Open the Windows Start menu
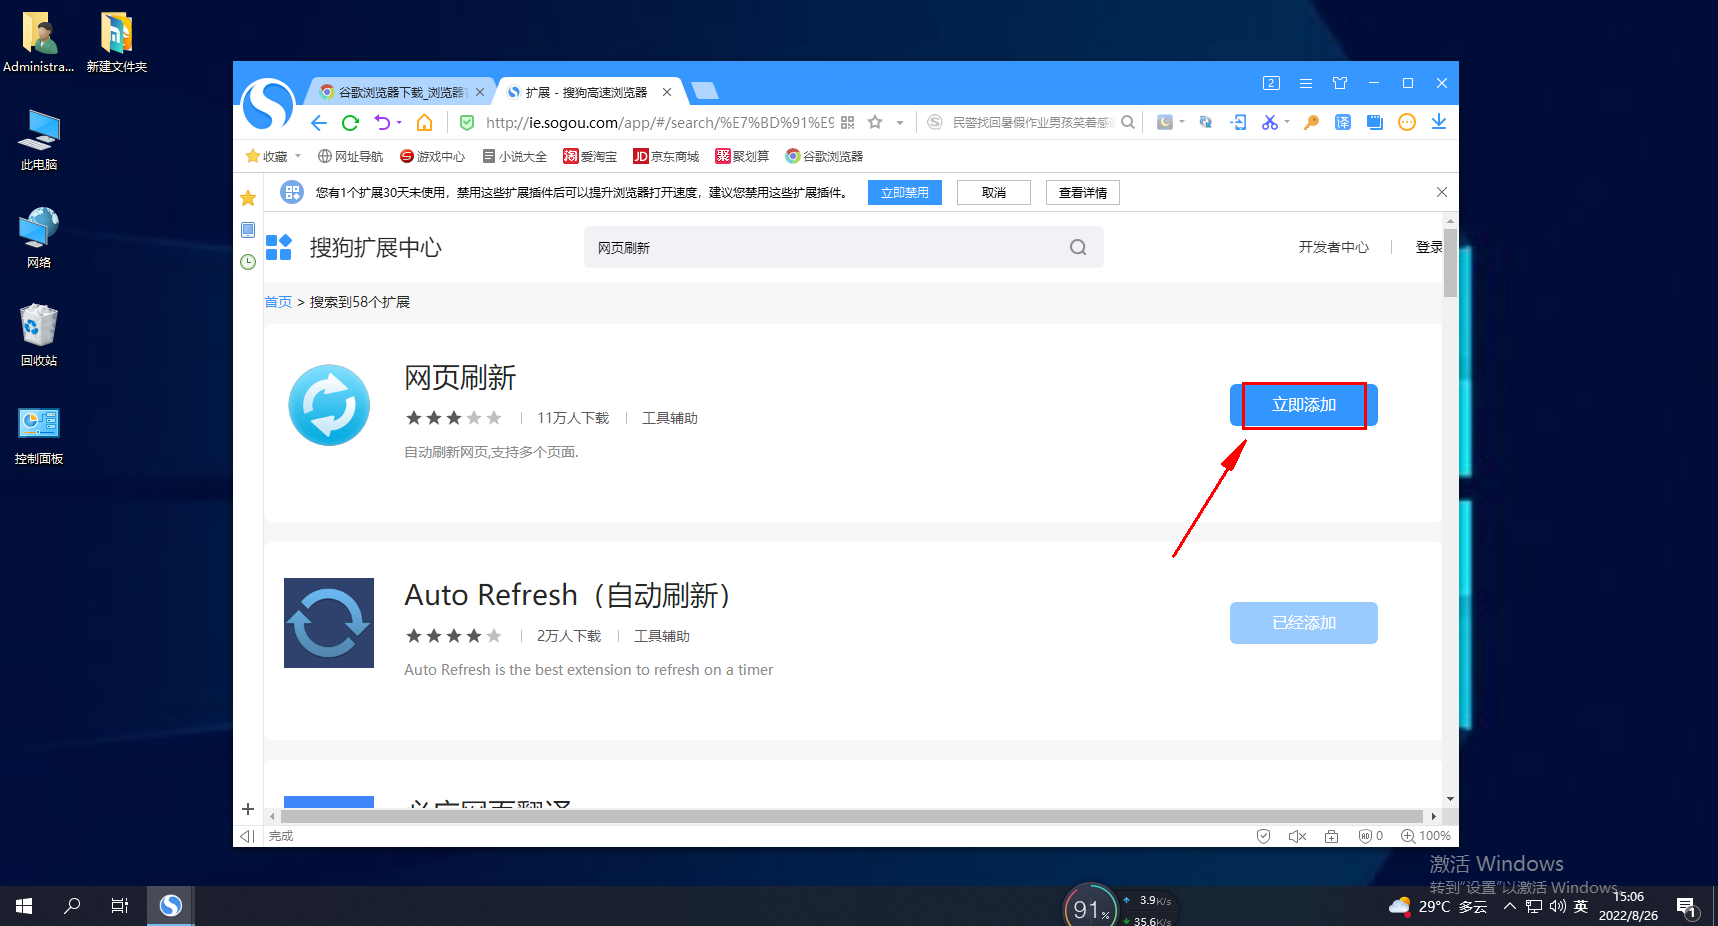Viewport: 1718px width, 926px height. click(x=24, y=906)
